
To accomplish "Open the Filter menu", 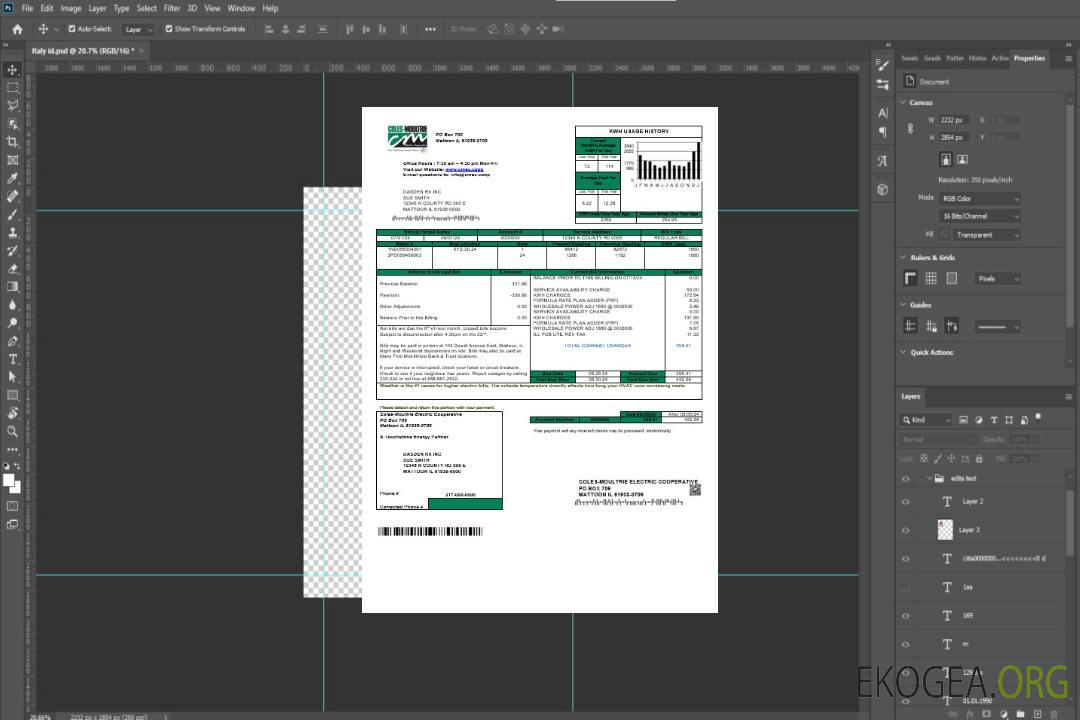I will point(172,8).
